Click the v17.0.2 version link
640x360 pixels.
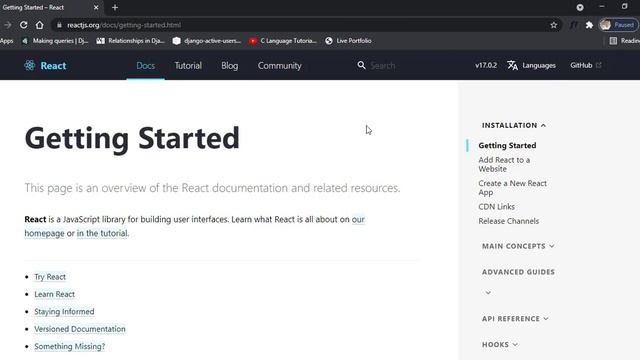486,65
